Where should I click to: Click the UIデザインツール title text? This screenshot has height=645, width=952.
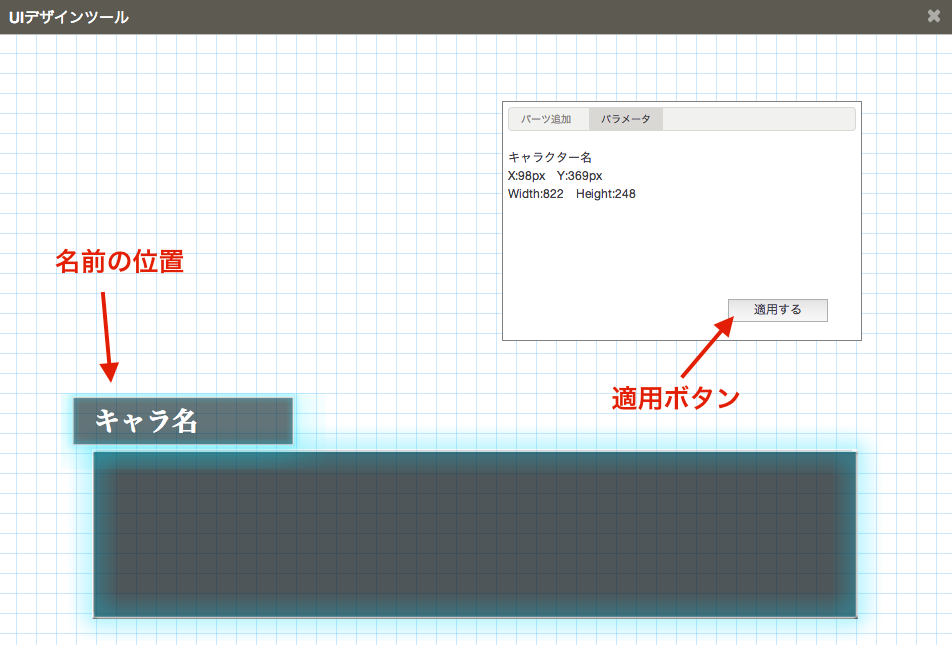pos(68,17)
